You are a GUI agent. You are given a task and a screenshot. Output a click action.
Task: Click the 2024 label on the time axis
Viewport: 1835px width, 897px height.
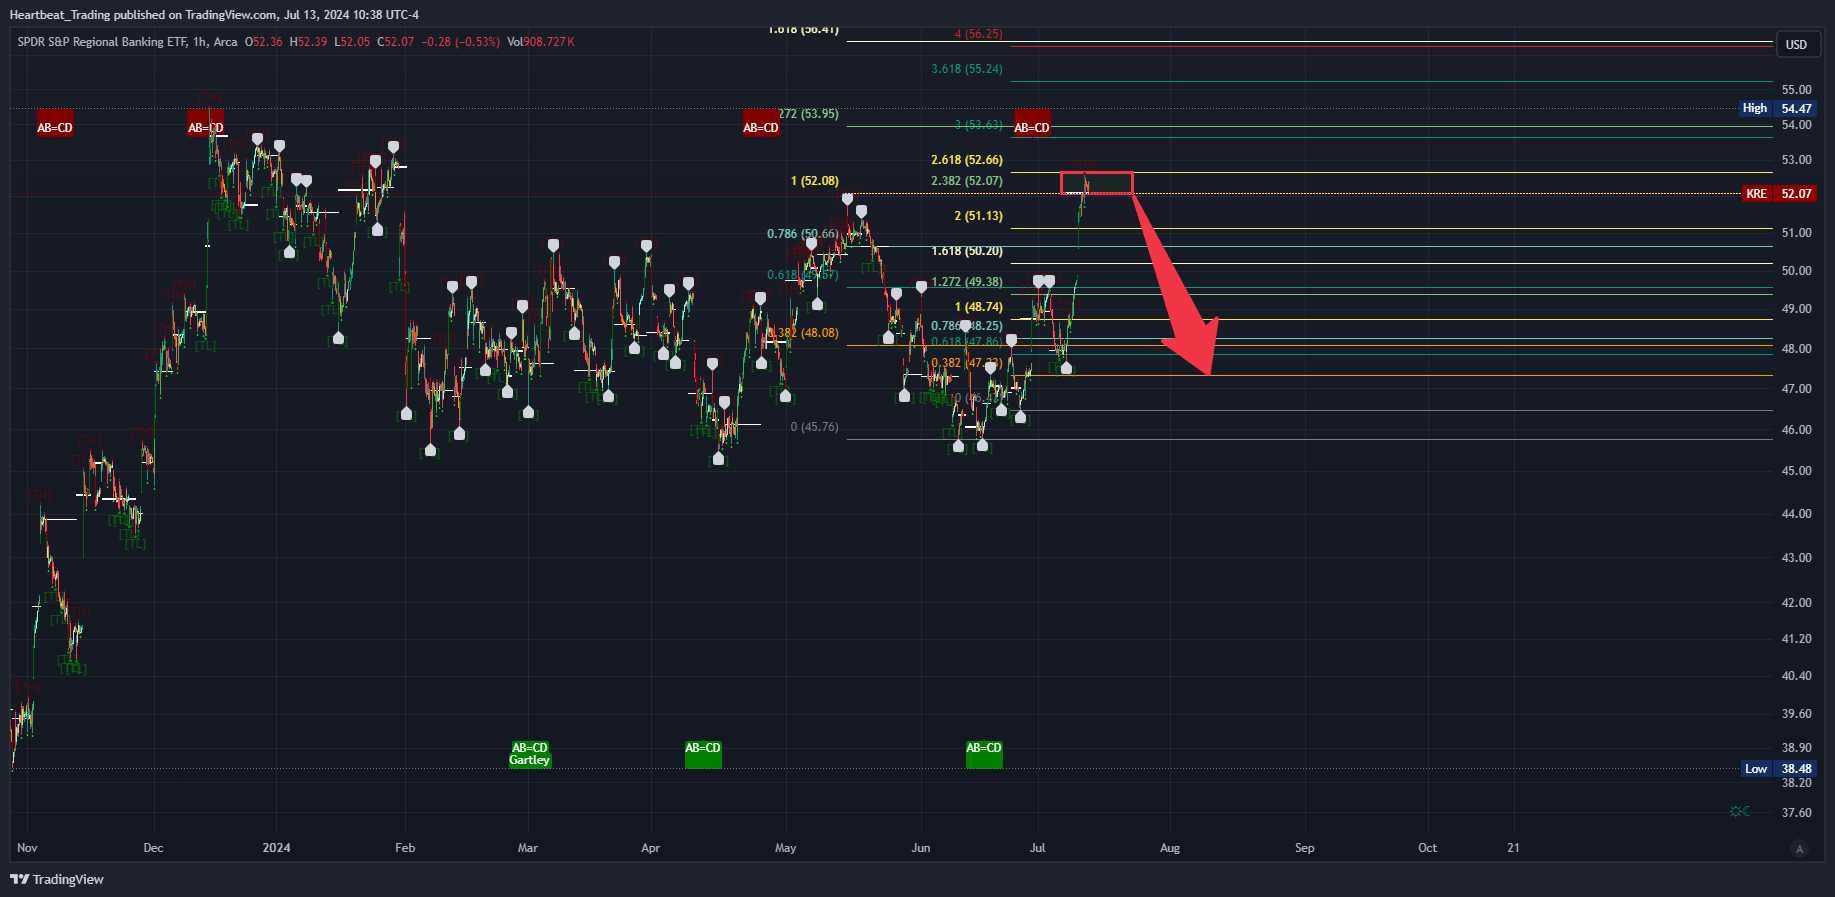[277, 848]
